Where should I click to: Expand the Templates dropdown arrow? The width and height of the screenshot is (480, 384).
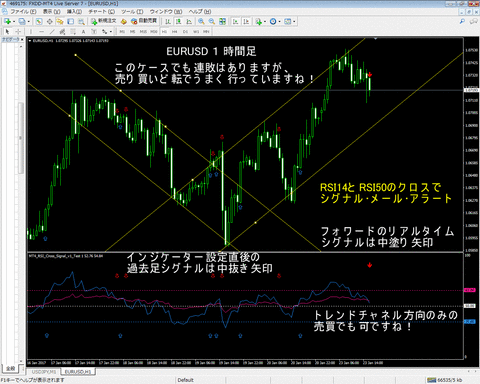294,22
